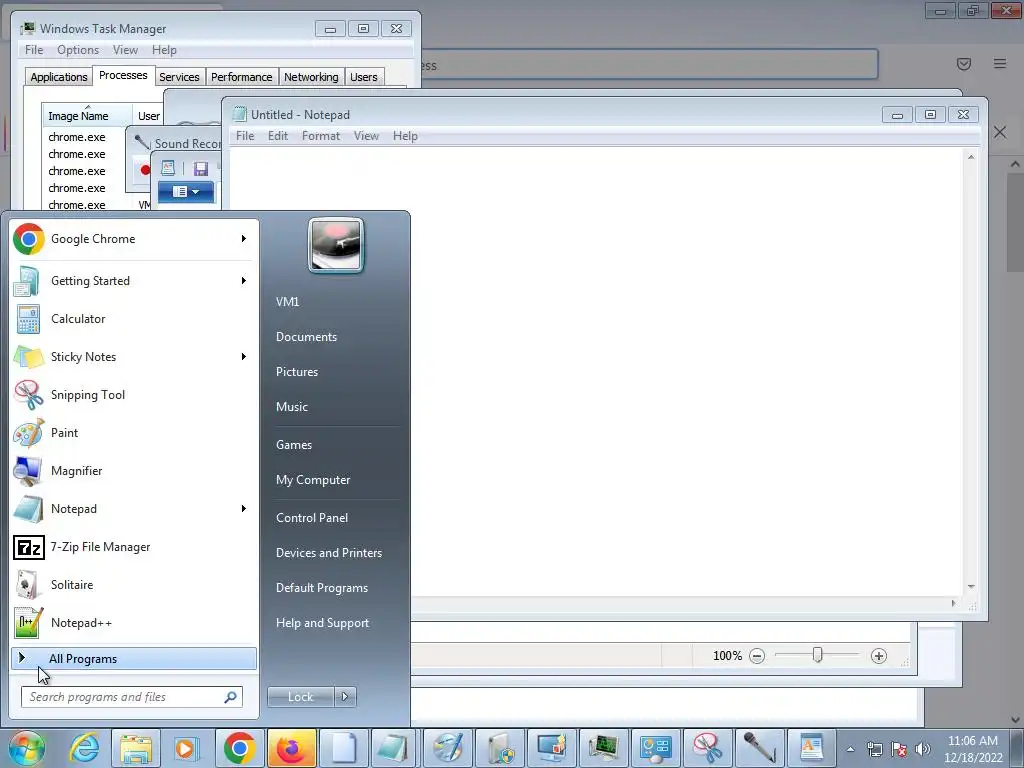Image resolution: width=1024 pixels, height=768 pixels.
Task: Open Solitaire from the Start menu
Action: pyautogui.click(x=134, y=584)
